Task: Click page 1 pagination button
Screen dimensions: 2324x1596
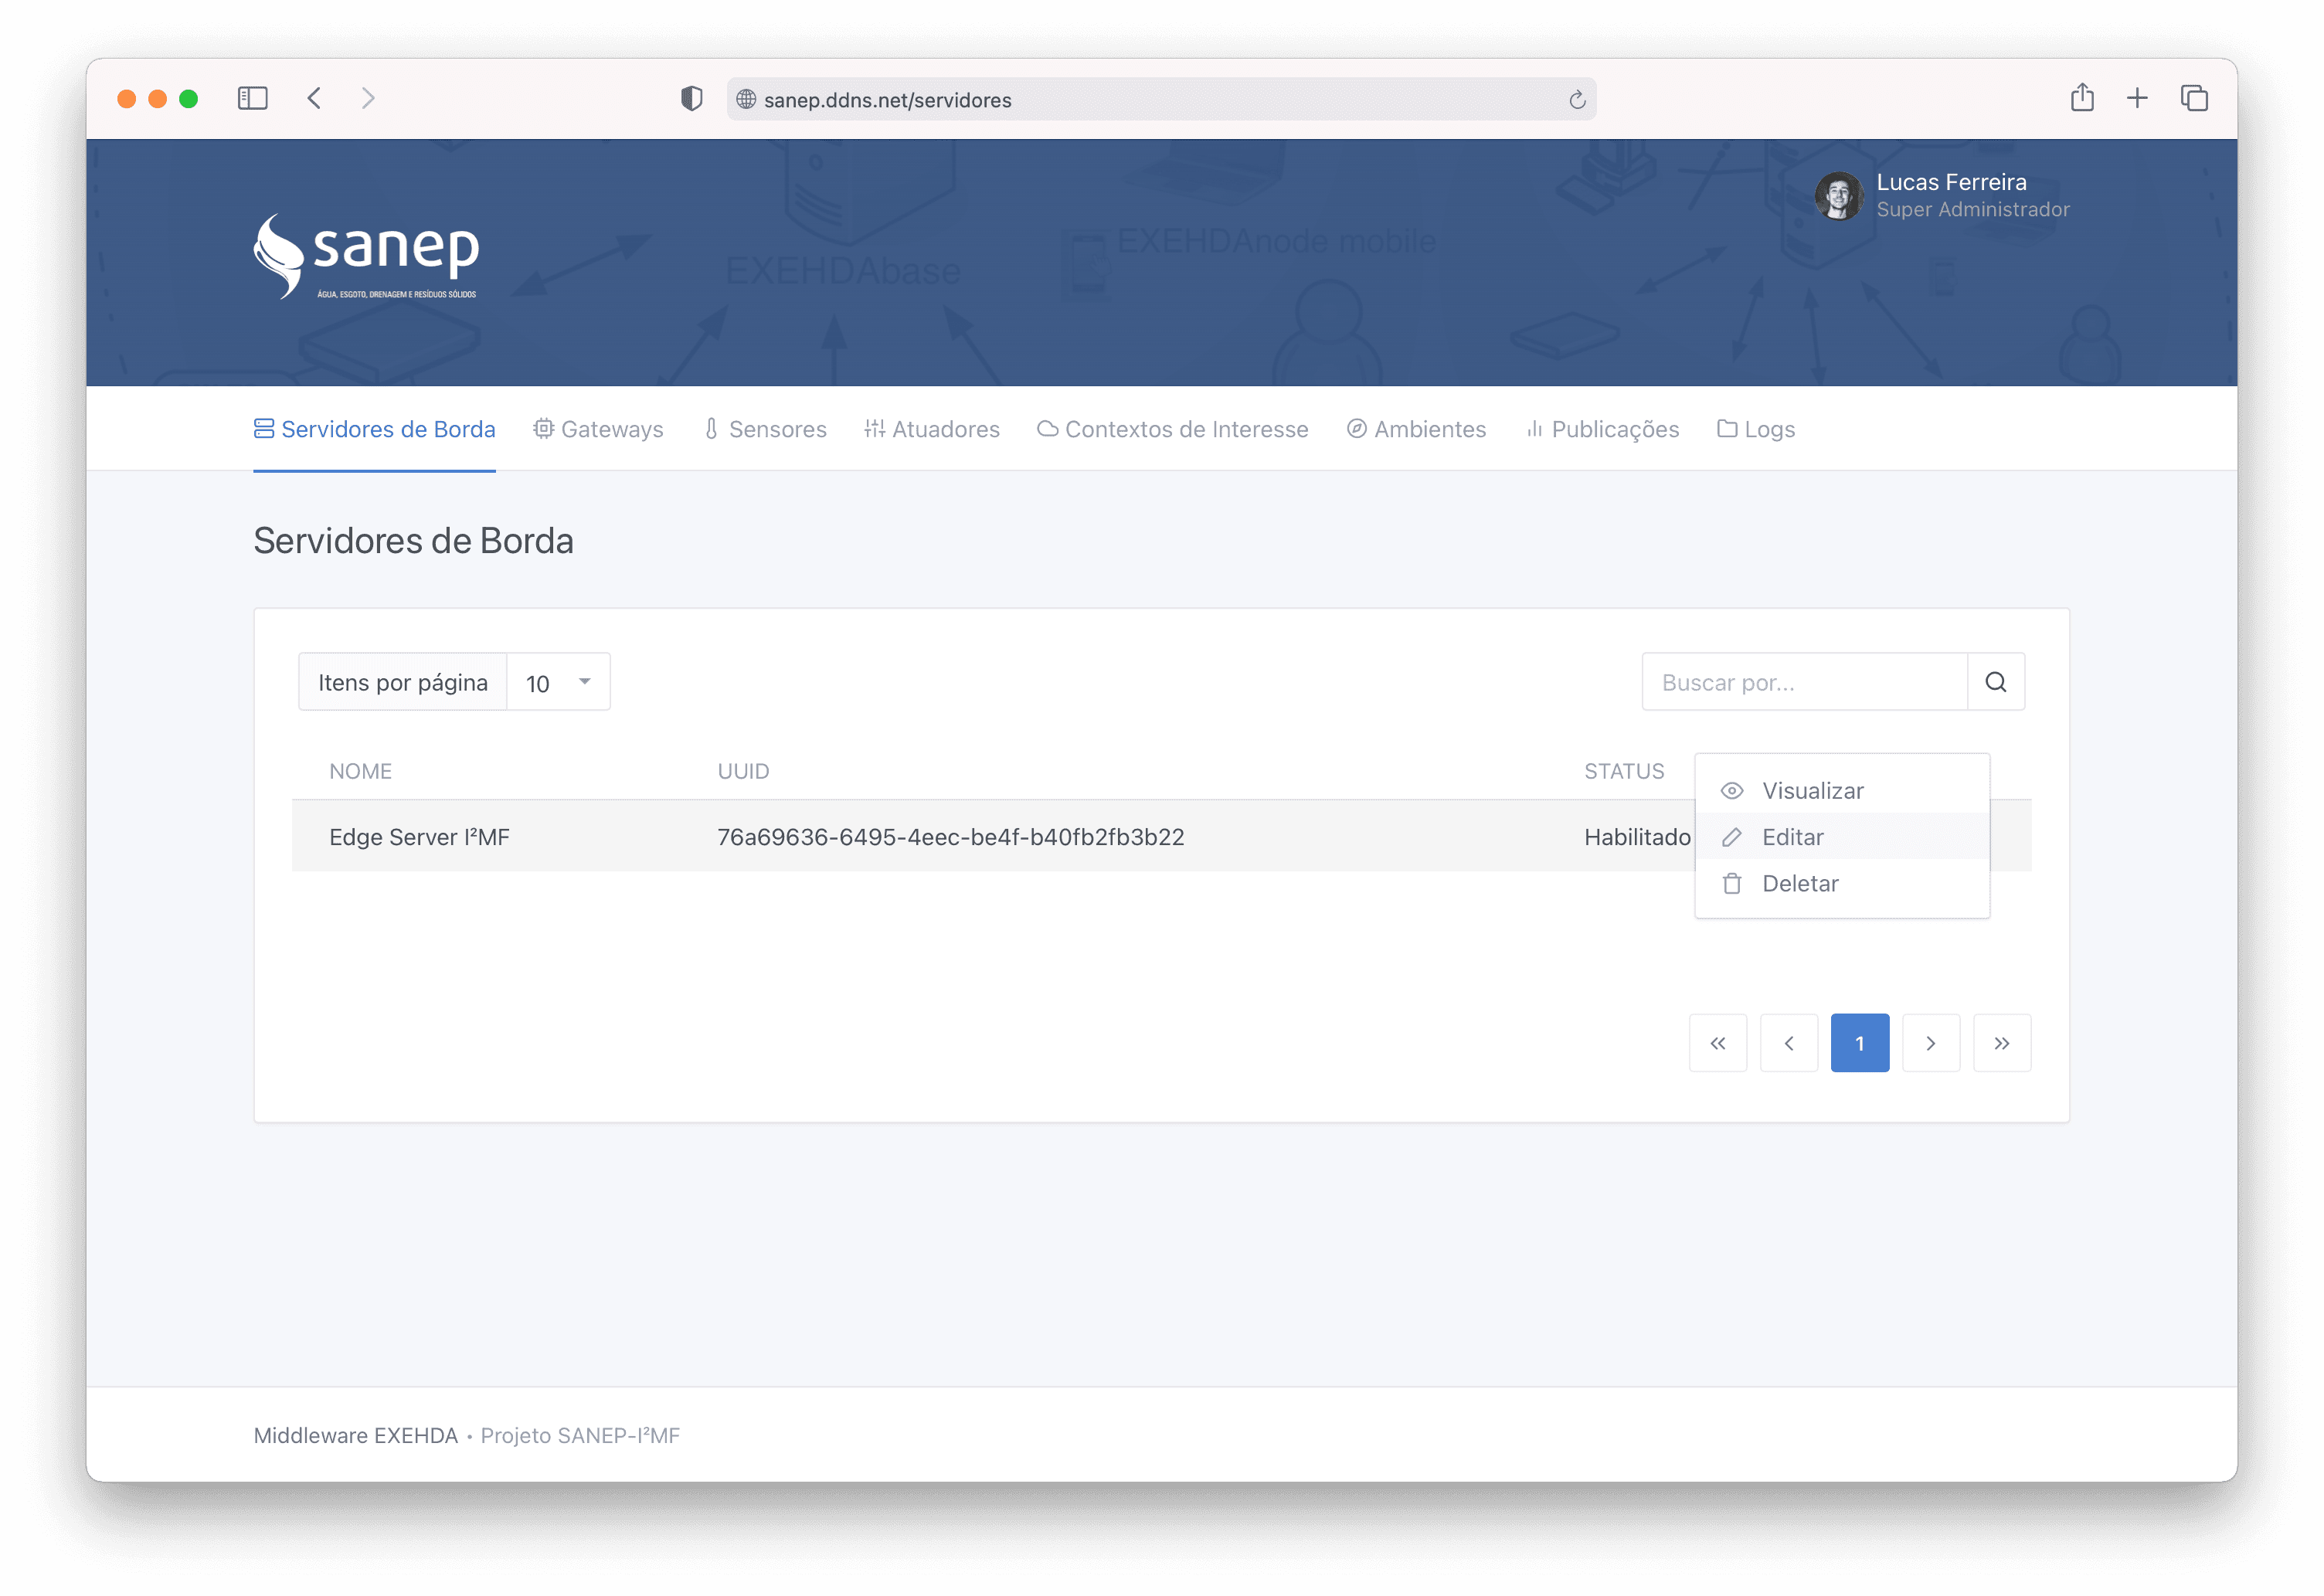Action: [1859, 1043]
